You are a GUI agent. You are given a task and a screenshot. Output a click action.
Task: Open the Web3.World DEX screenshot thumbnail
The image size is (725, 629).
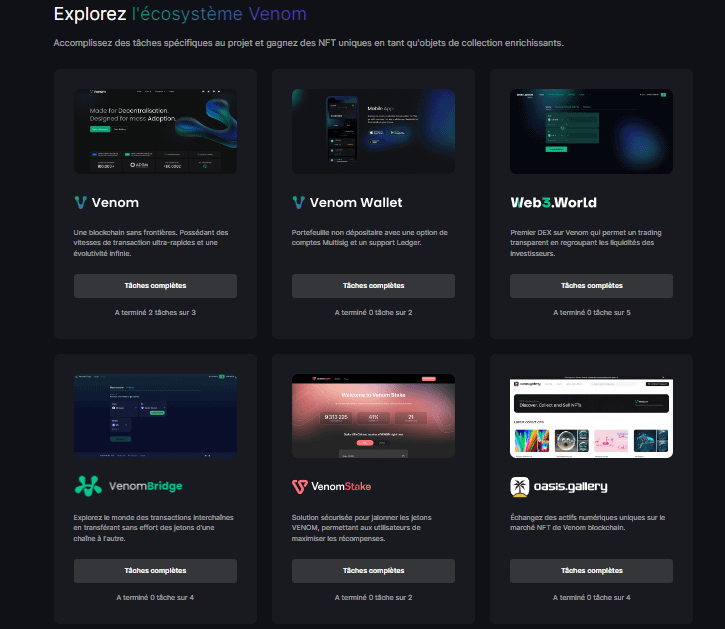tap(591, 131)
